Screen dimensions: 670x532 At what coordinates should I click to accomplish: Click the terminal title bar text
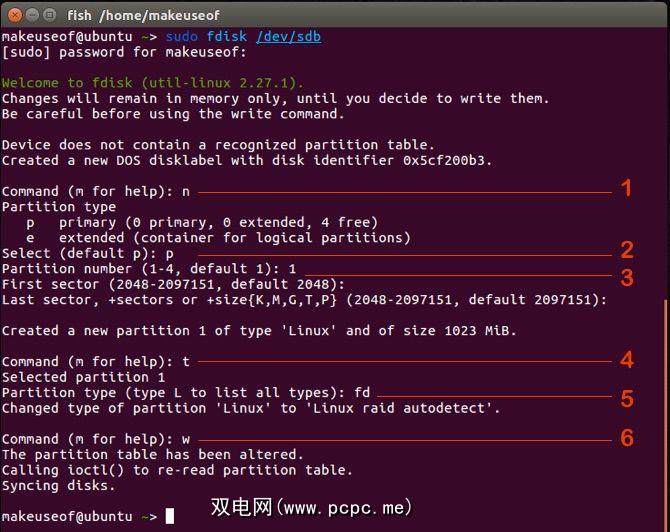pyautogui.click(x=144, y=15)
